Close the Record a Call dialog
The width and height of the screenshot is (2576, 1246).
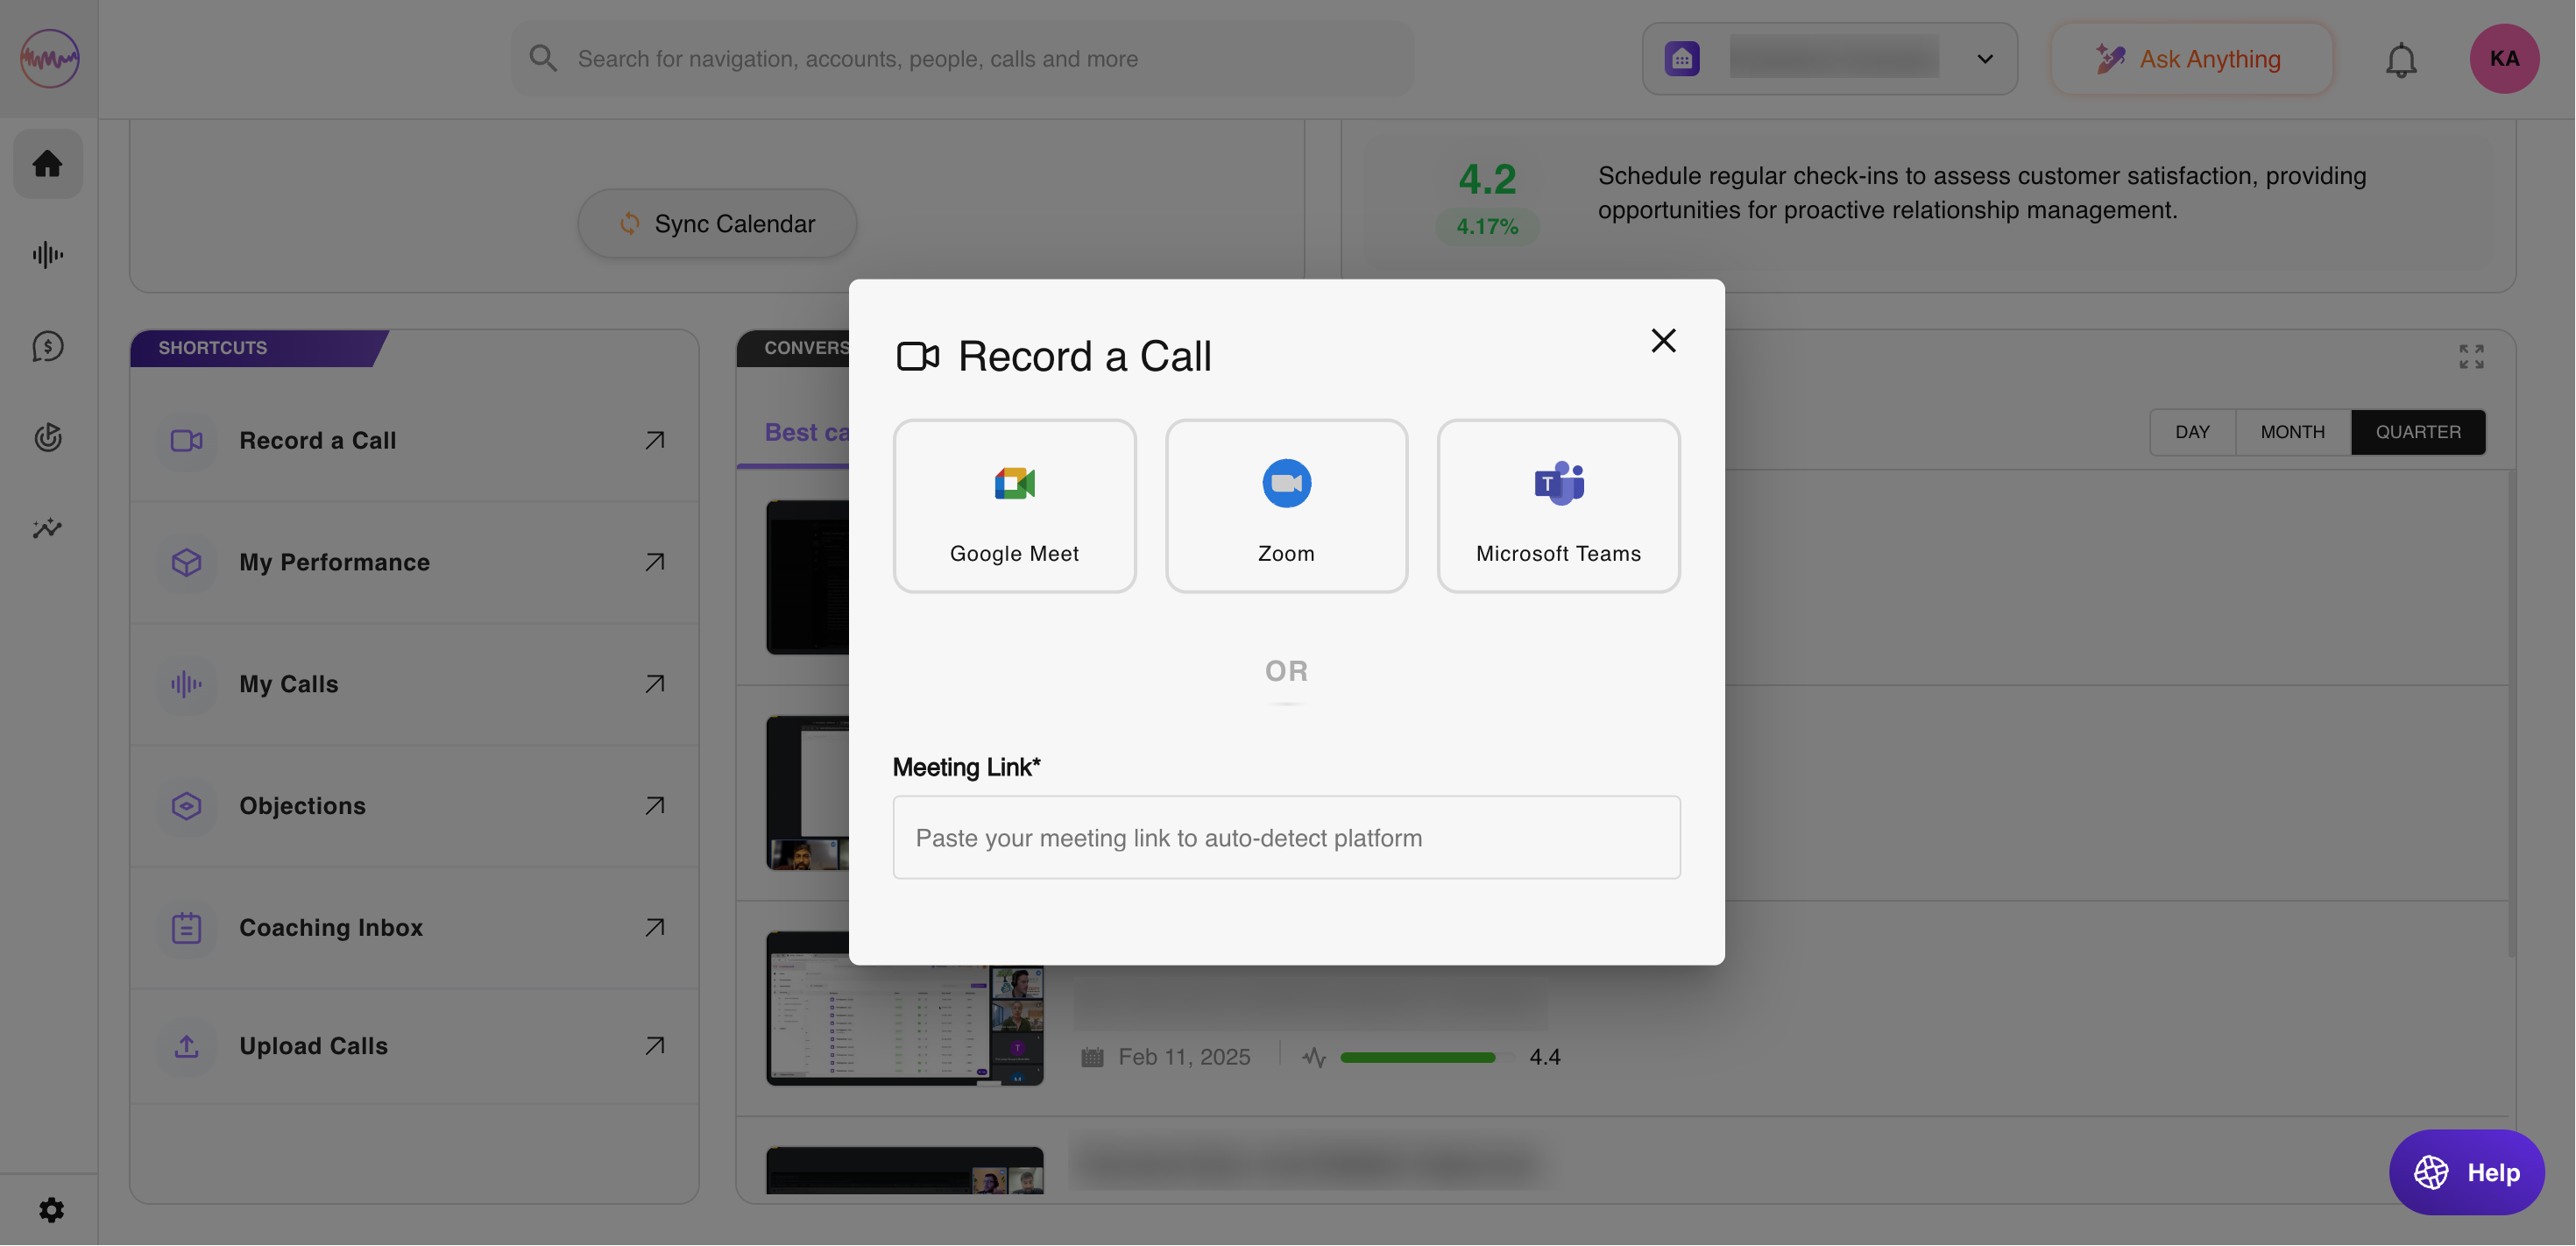coord(1663,341)
